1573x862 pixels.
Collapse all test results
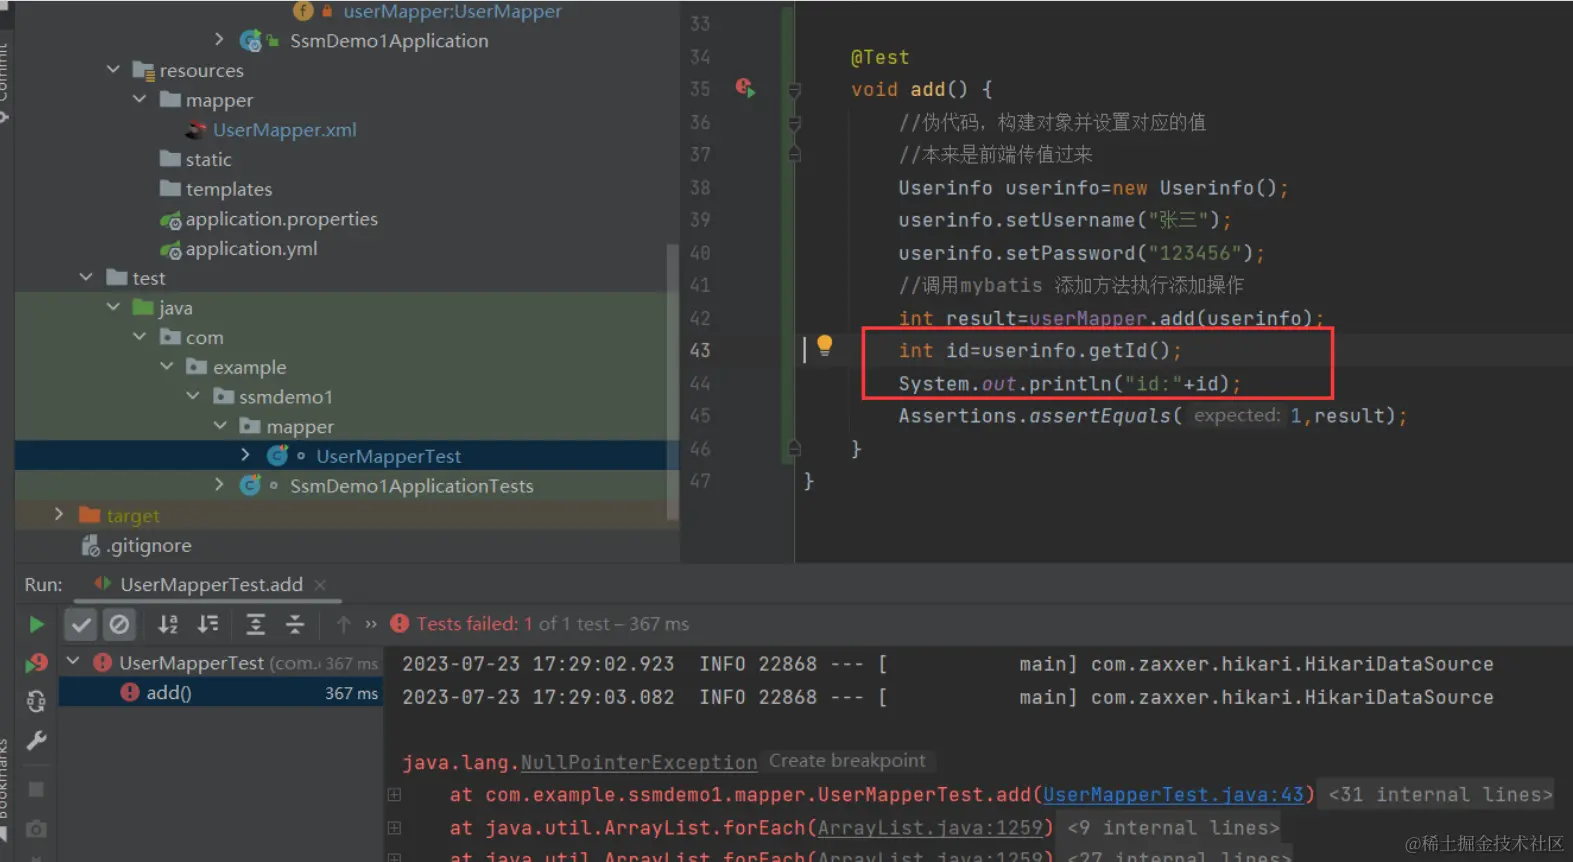click(295, 625)
